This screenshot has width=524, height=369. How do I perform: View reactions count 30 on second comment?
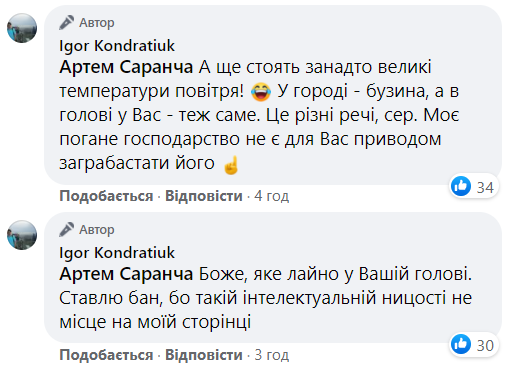pyautogui.click(x=485, y=346)
